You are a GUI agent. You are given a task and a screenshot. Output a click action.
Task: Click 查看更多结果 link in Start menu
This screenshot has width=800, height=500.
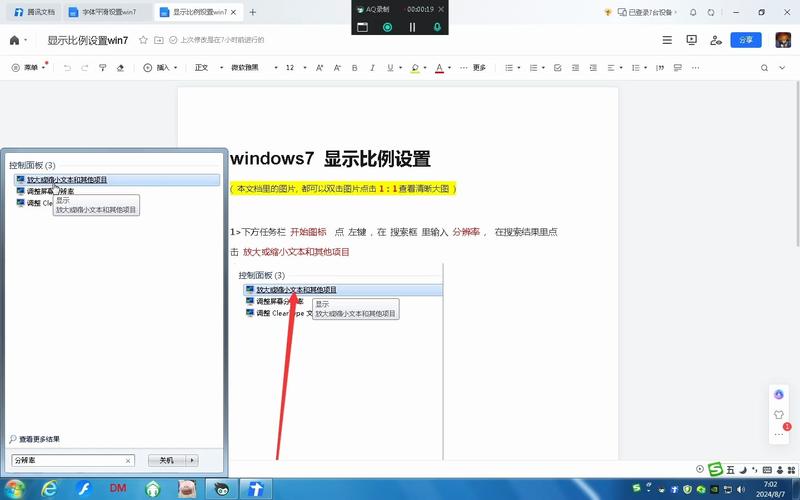(35, 439)
